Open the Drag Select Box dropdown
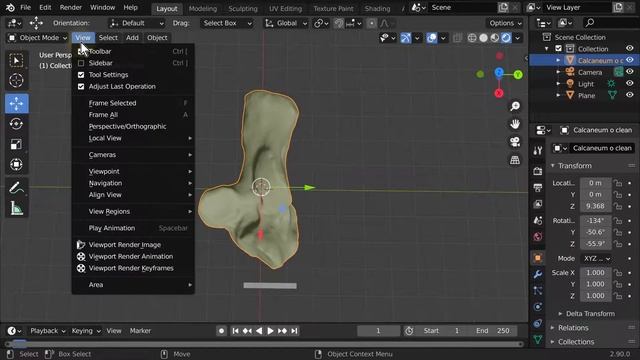640x360 pixels. (227, 23)
